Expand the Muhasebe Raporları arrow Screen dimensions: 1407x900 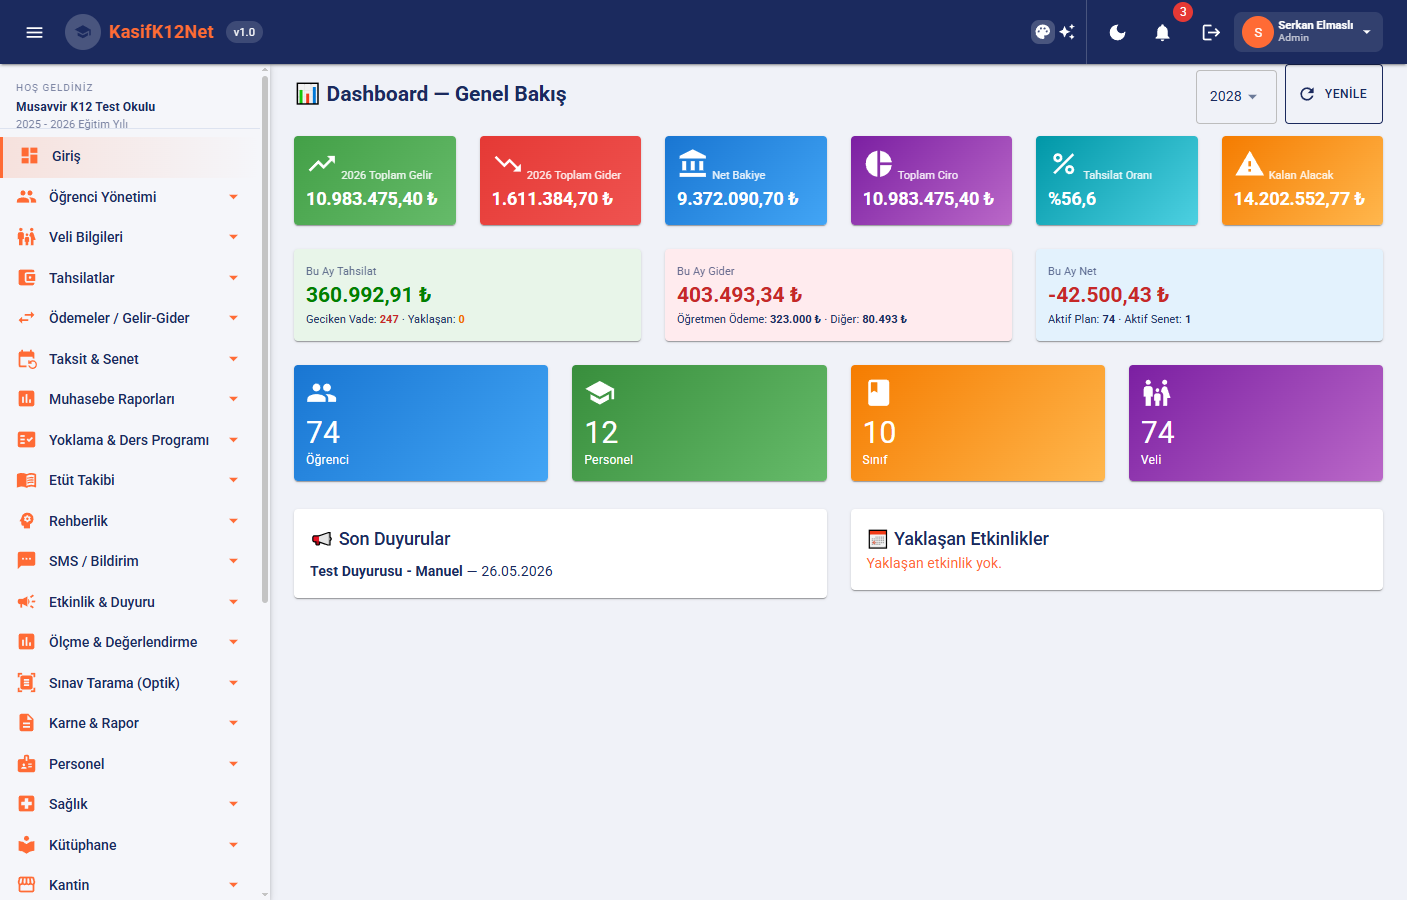[233, 399]
